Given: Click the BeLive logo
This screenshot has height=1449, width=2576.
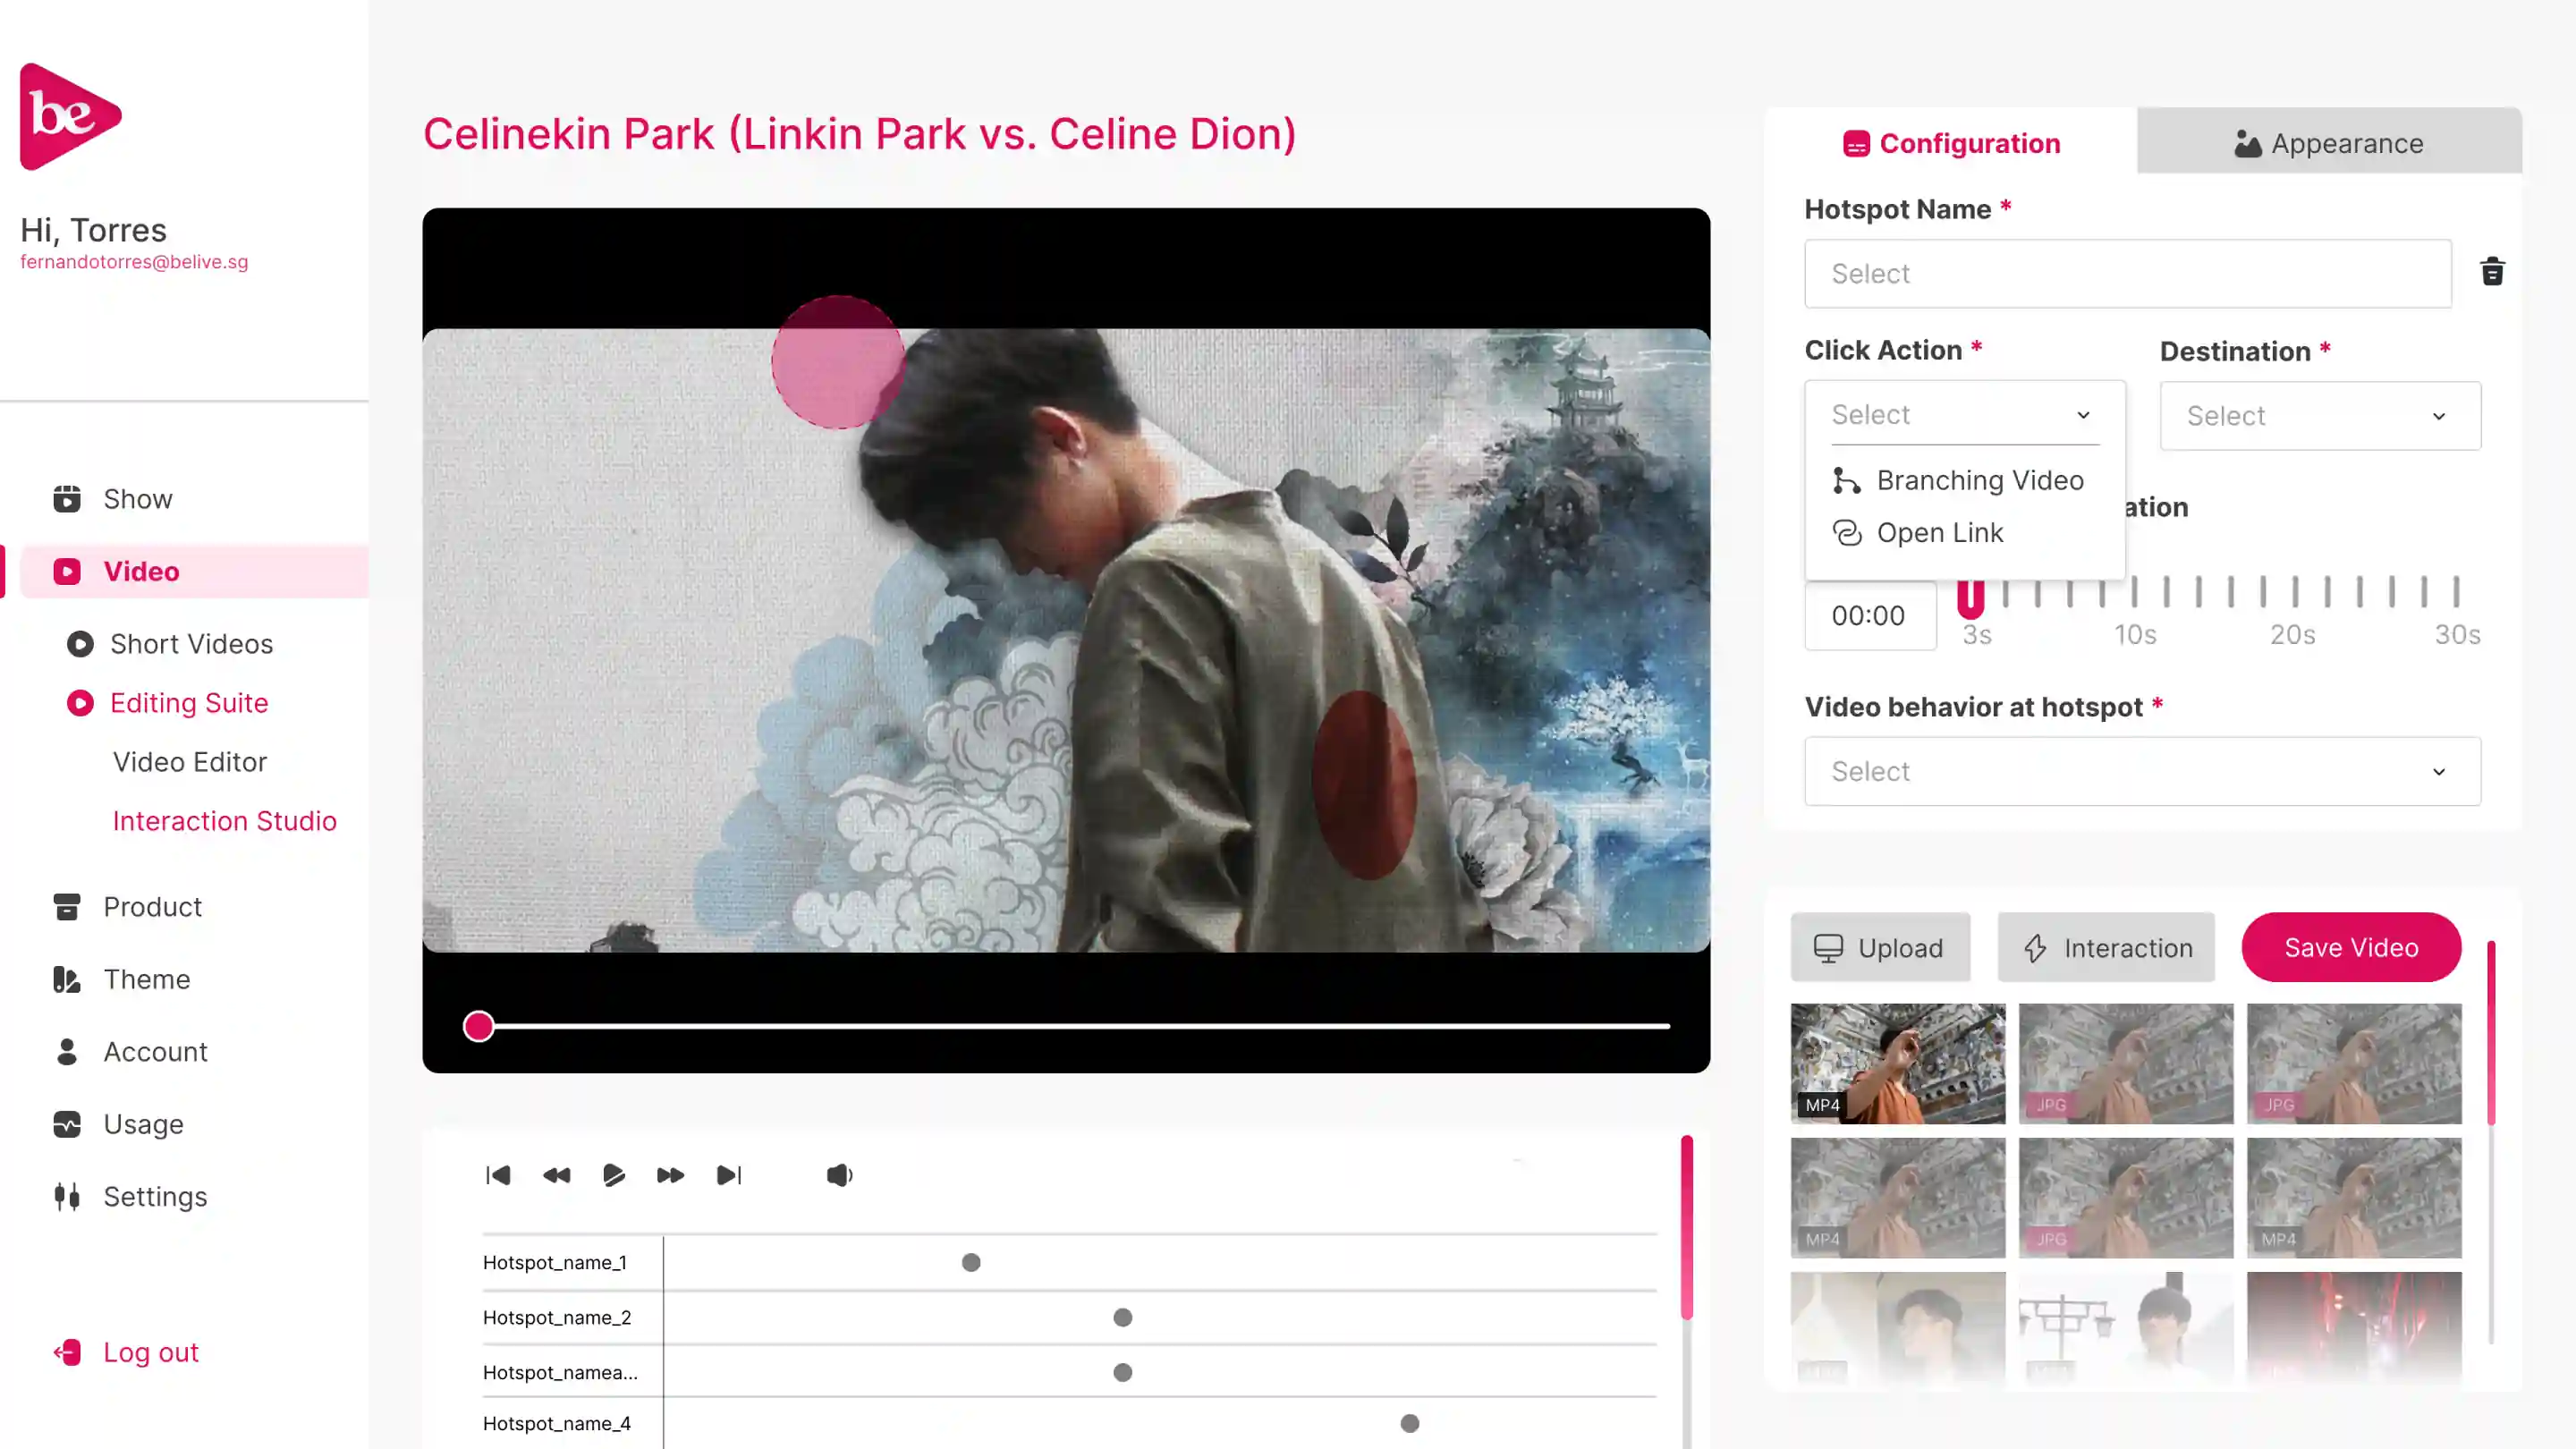Looking at the screenshot, I should point(71,117).
